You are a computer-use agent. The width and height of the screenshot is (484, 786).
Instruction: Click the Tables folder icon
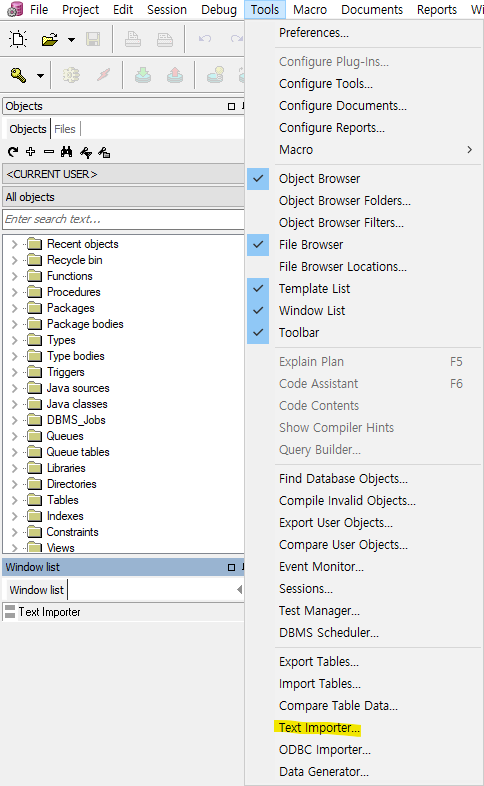coord(35,500)
